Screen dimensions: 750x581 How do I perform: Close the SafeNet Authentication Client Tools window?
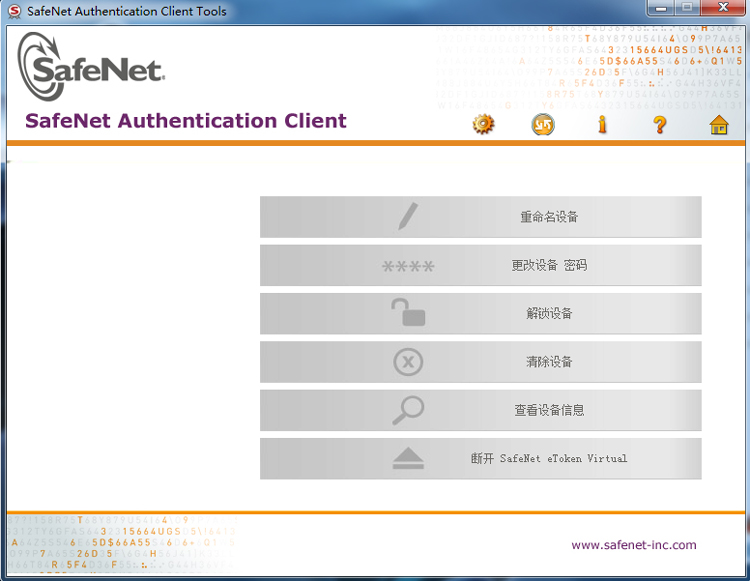pyautogui.click(x=724, y=8)
